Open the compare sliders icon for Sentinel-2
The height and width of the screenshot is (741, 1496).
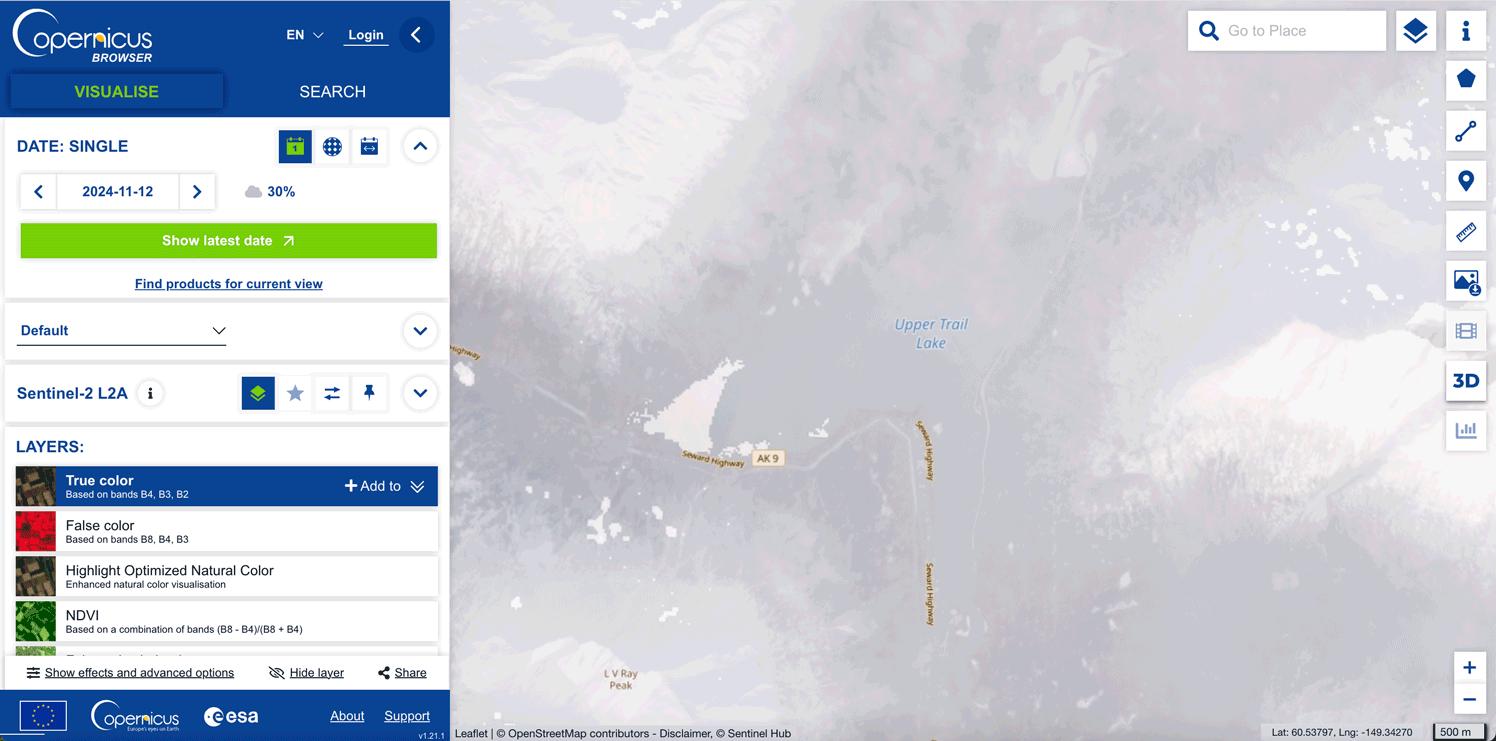332,393
